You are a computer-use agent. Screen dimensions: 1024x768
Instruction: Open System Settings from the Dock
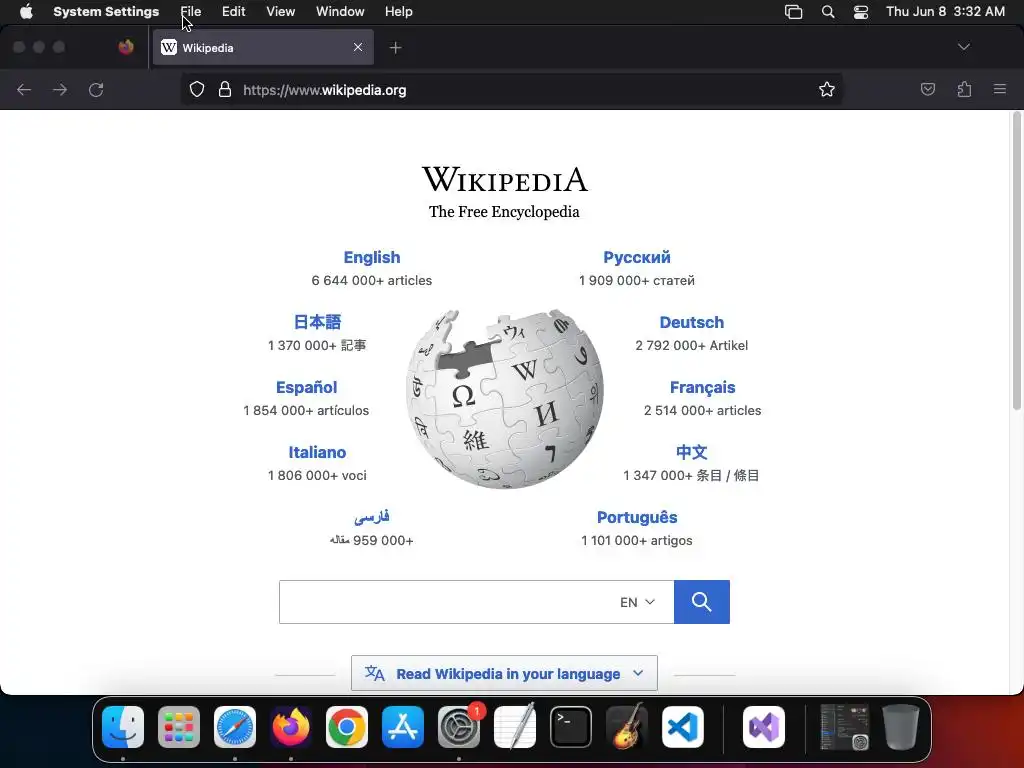[x=458, y=727]
